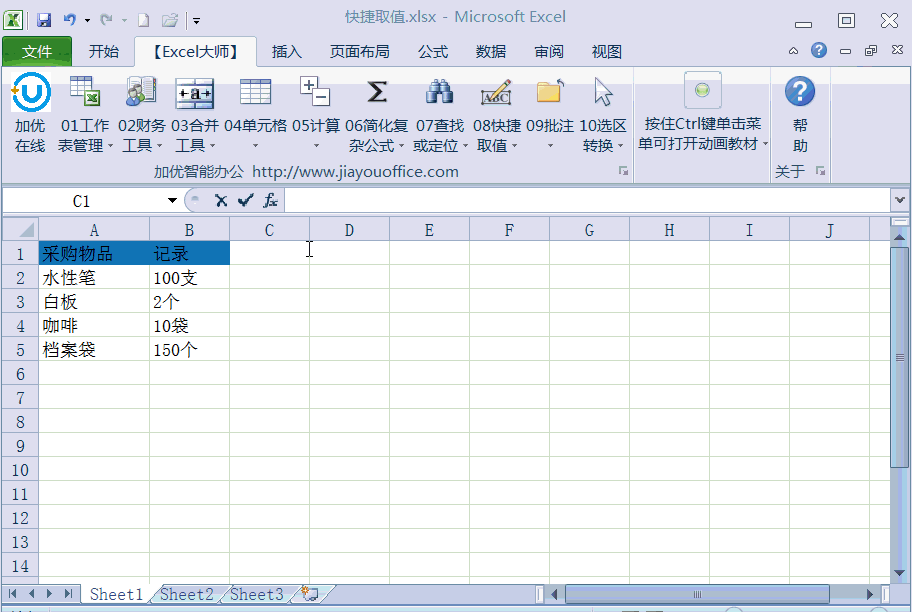This screenshot has width=912, height=612.
Task: Select cell containing 10袋
Action: coord(189,326)
